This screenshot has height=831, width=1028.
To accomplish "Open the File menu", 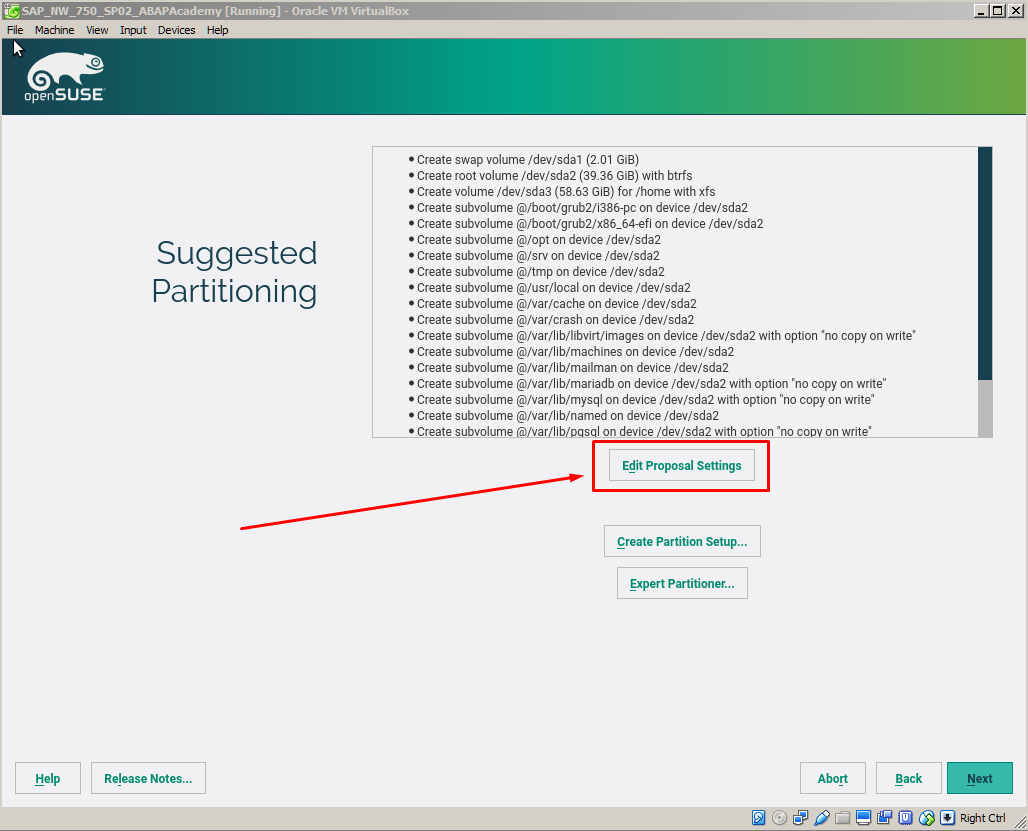I will pyautogui.click(x=15, y=30).
